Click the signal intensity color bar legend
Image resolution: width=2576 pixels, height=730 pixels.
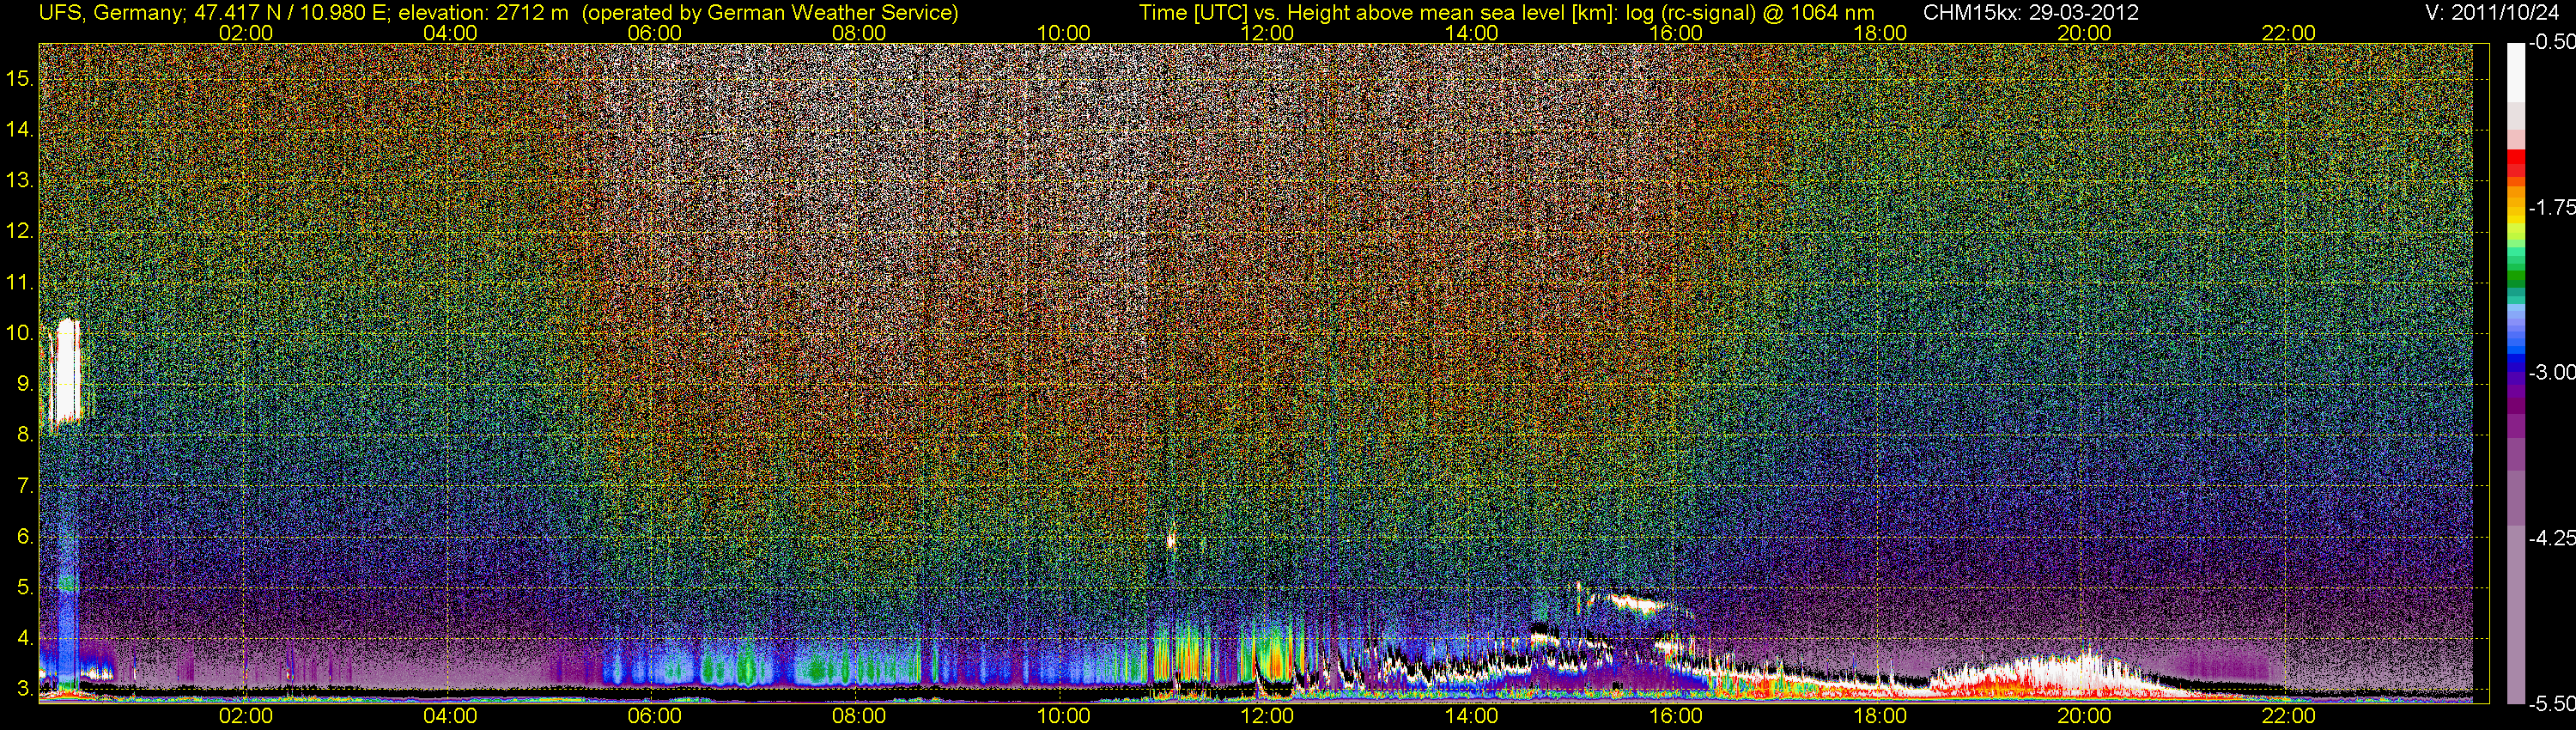pyautogui.click(x=2516, y=373)
